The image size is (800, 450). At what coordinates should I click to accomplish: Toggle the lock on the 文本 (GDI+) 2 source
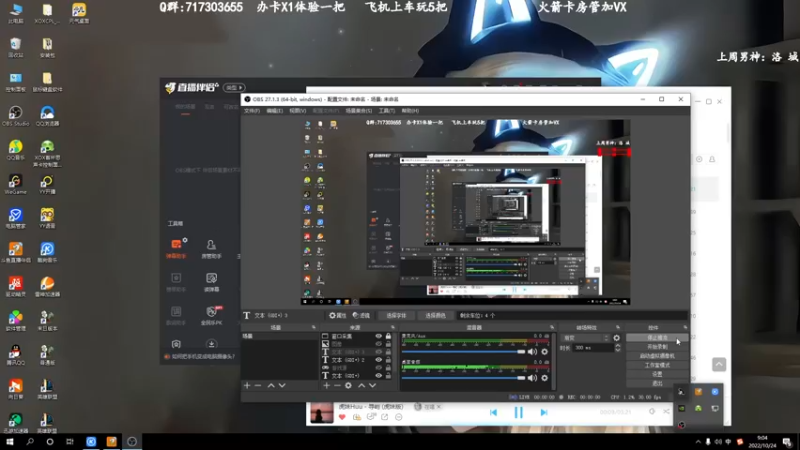click(x=388, y=360)
